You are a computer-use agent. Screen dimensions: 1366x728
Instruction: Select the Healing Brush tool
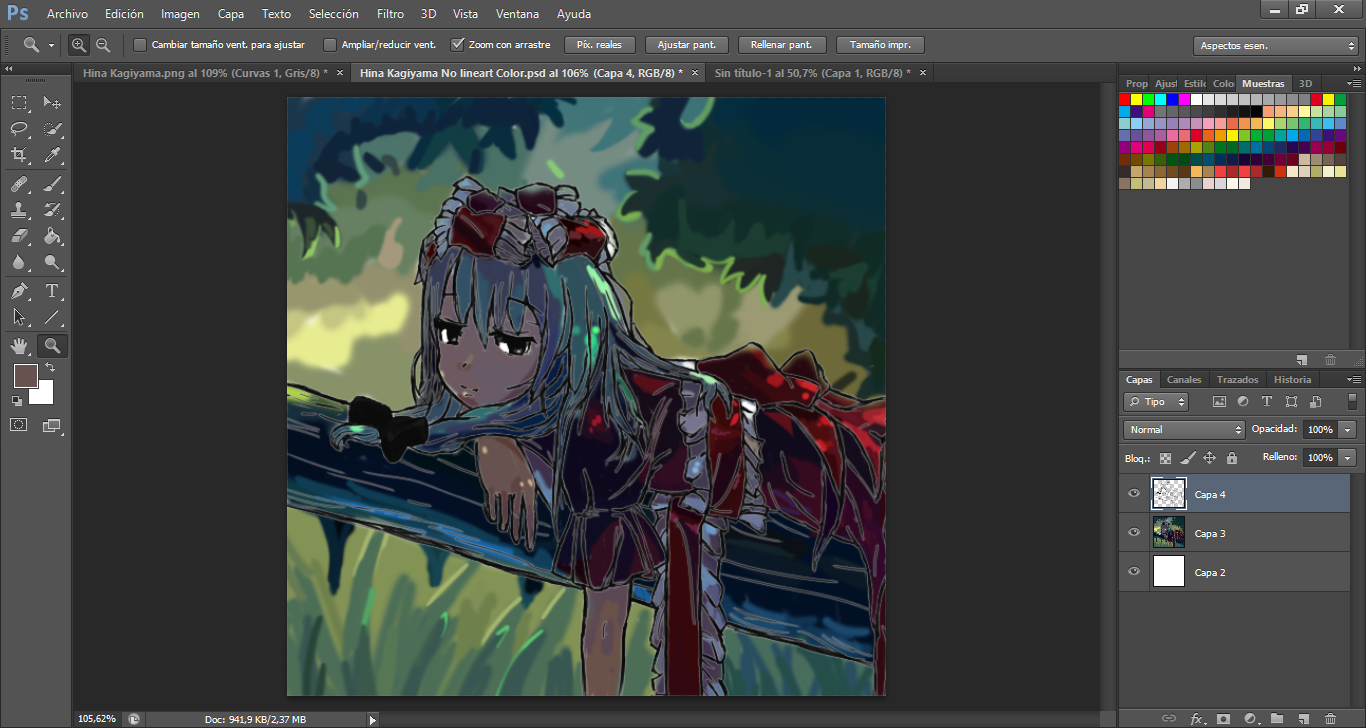pyautogui.click(x=19, y=184)
